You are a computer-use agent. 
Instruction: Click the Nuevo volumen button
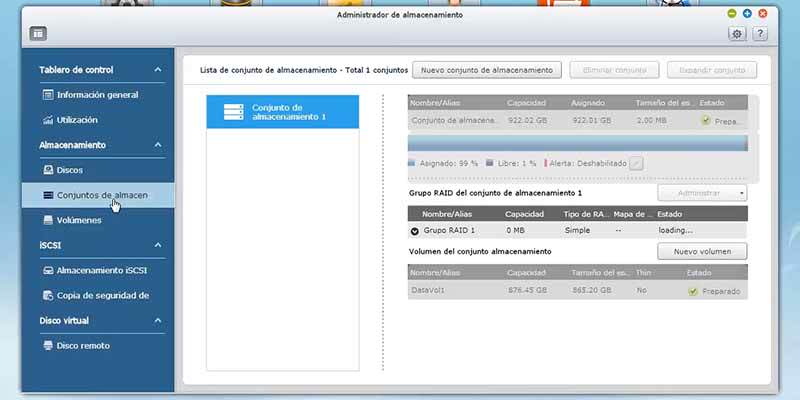[x=702, y=251]
